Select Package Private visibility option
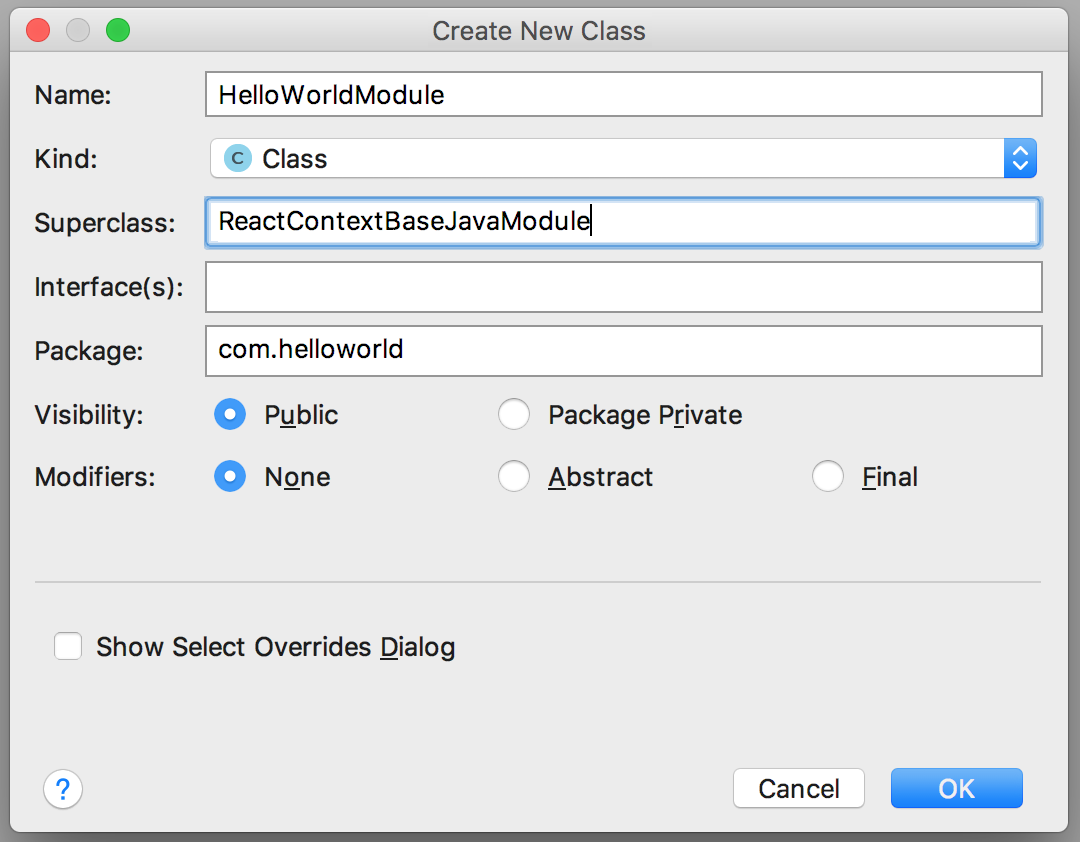Screen dimensions: 1080x842 click(514, 415)
